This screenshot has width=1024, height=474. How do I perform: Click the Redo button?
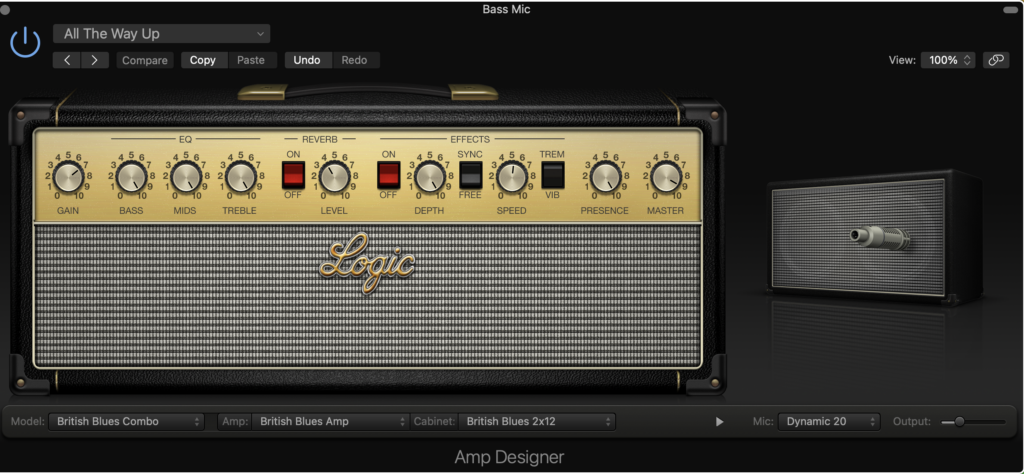(355, 60)
